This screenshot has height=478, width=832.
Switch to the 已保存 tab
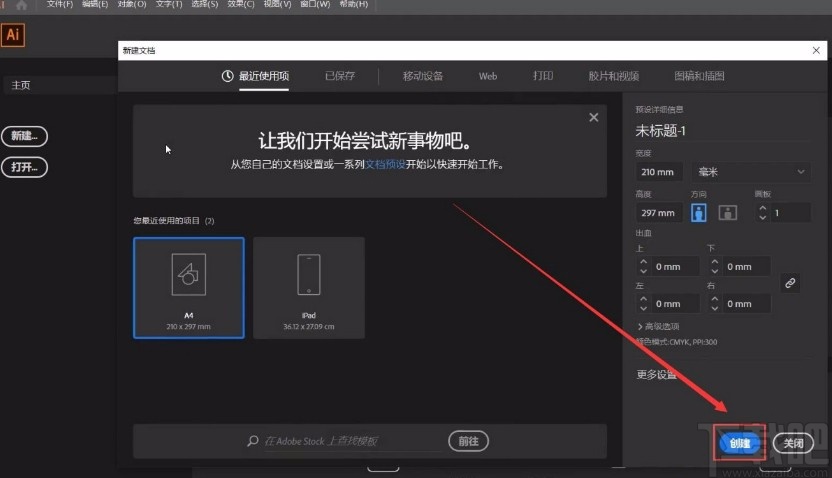pos(340,76)
